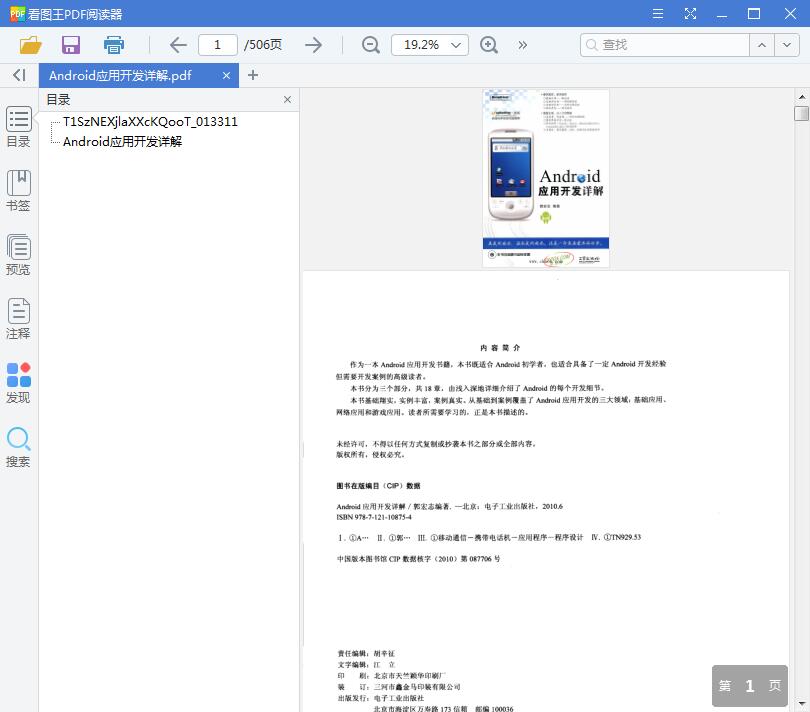Open the zoom percentage dropdown
This screenshot has width=810, height=712.
click(429, 45)
